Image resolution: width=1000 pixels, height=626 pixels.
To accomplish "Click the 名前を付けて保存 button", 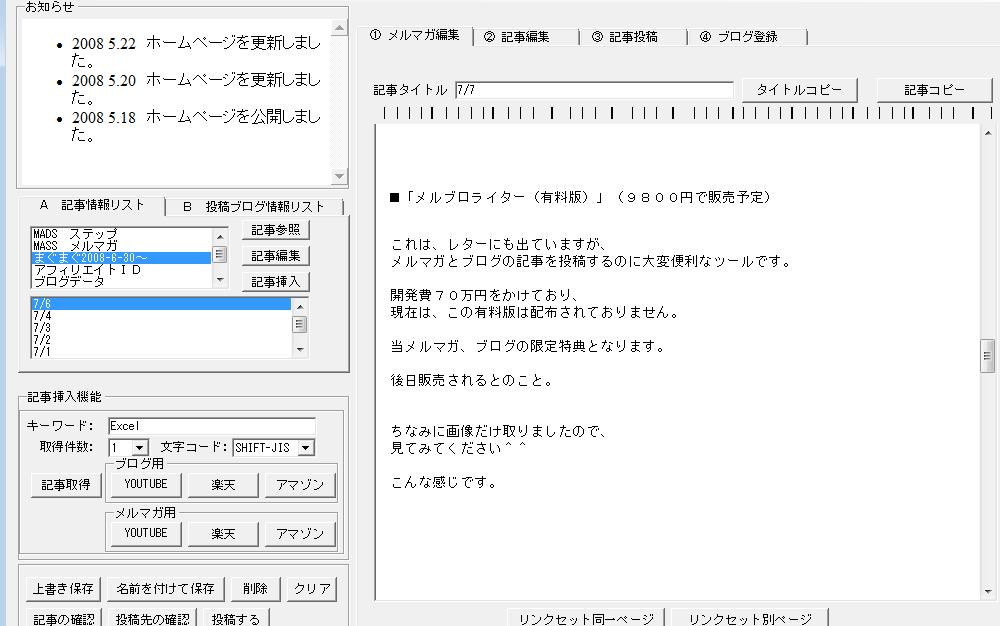I will (165, 589).
